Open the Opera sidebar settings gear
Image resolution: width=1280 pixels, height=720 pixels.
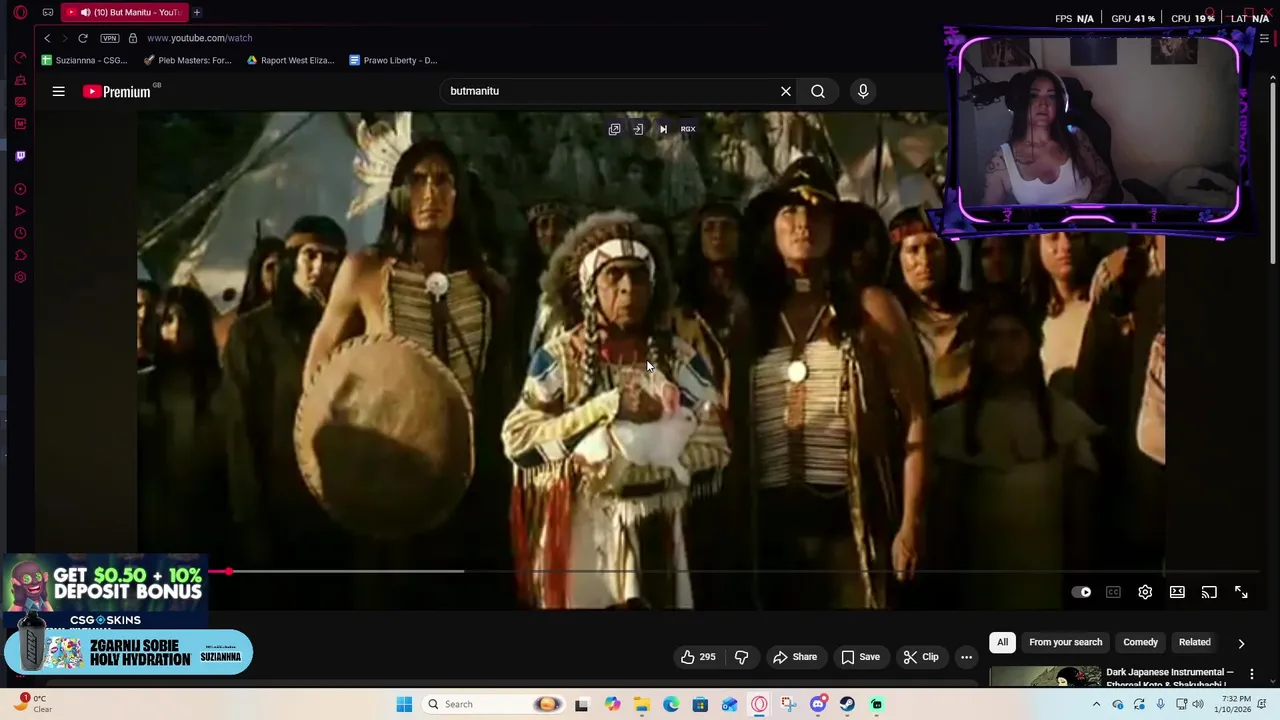[x=20, y=277]
